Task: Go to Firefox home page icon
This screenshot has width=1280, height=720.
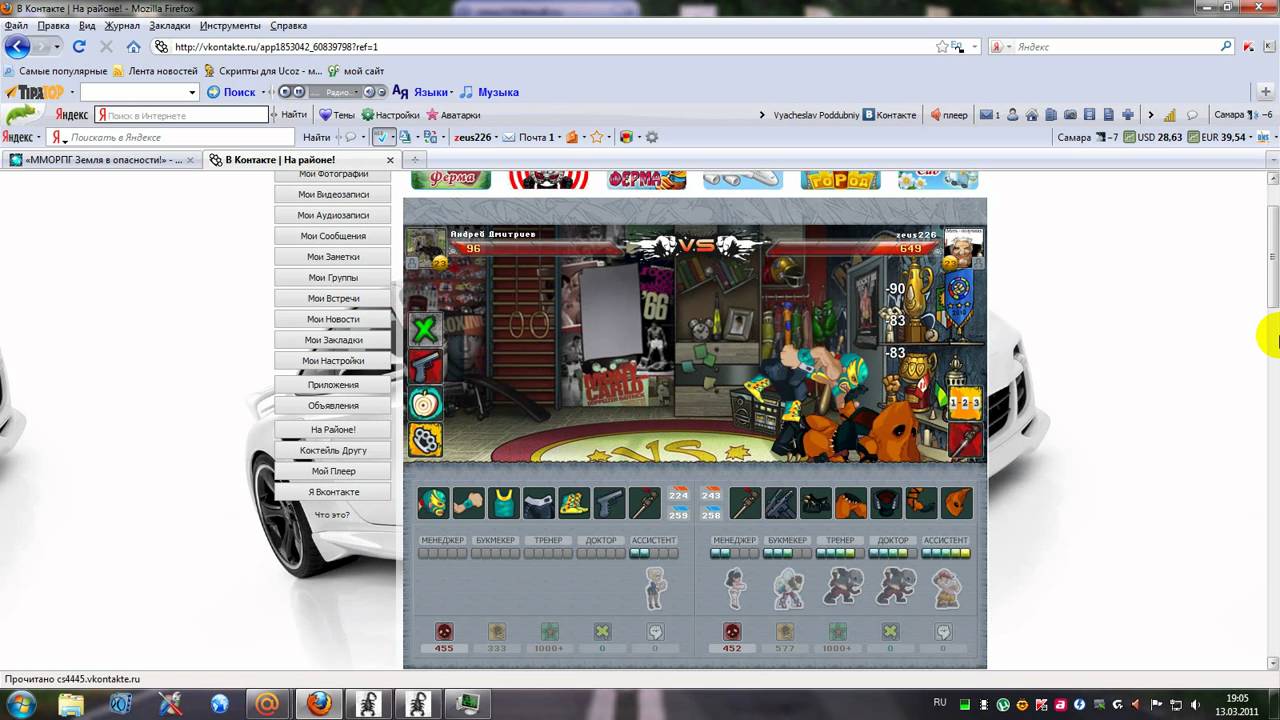Action: [x=133, y=47]
